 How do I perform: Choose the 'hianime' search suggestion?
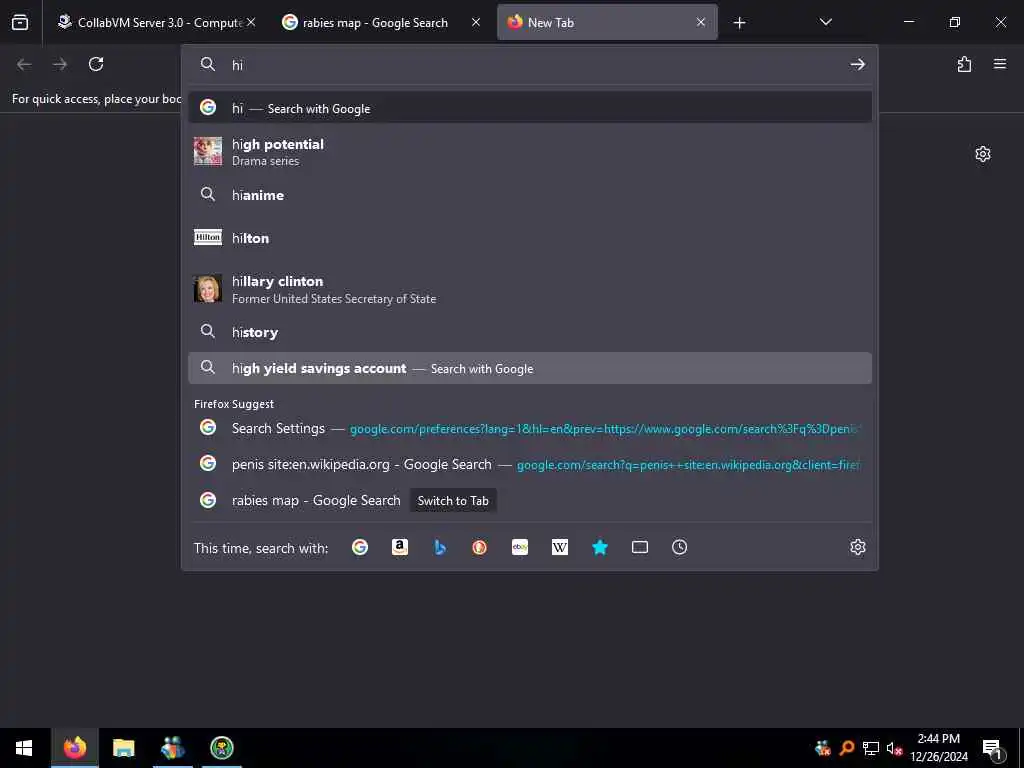click(530, 195)
